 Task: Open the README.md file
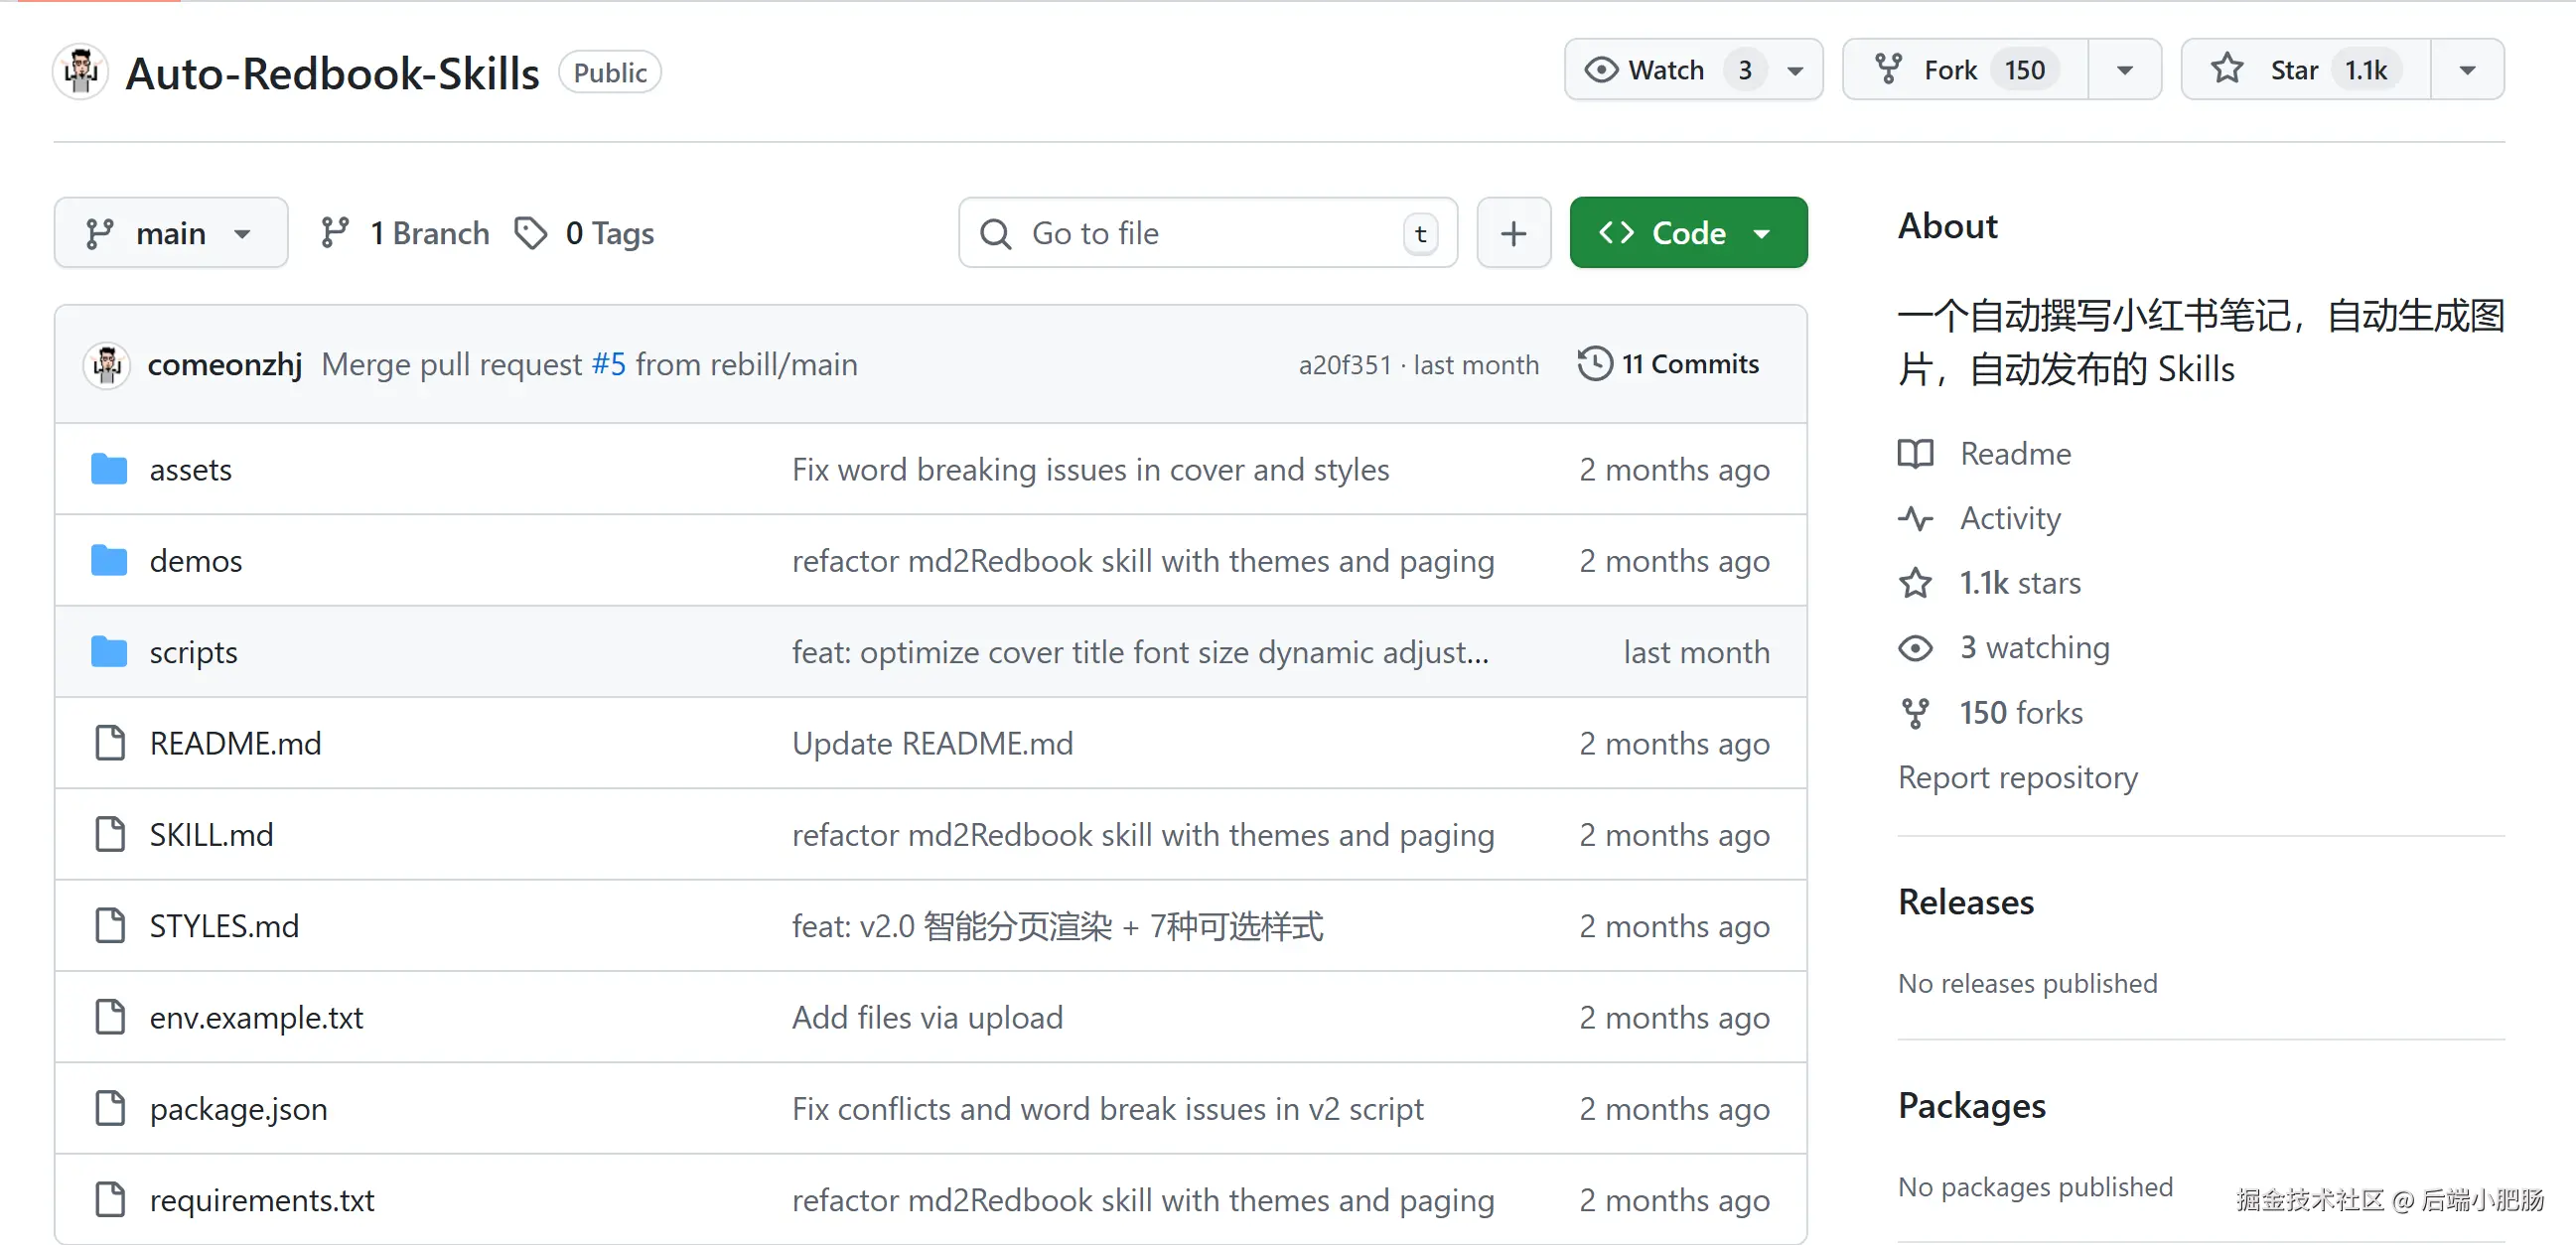[x=235, y=743]
